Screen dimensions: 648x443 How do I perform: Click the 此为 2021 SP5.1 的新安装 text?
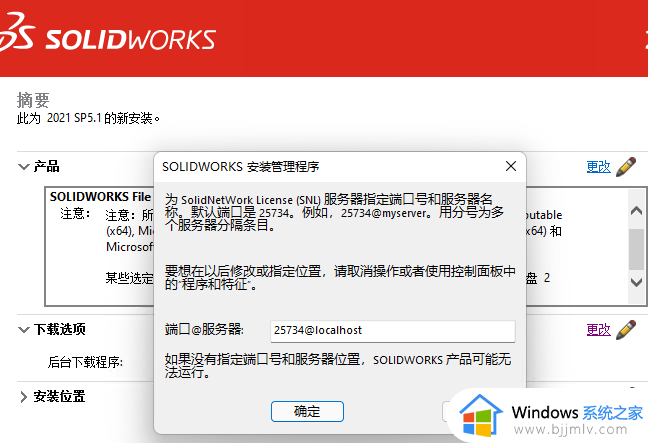pos(88,119)
